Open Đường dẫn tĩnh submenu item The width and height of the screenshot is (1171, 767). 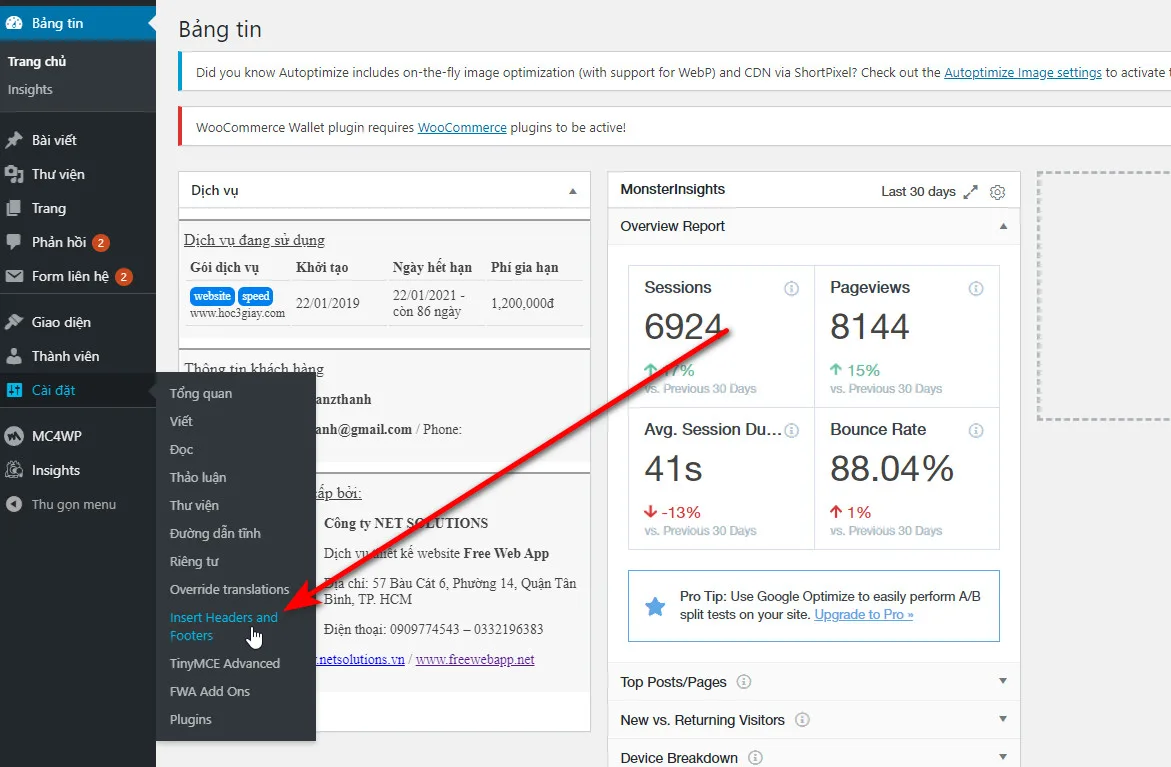point(215,533)
